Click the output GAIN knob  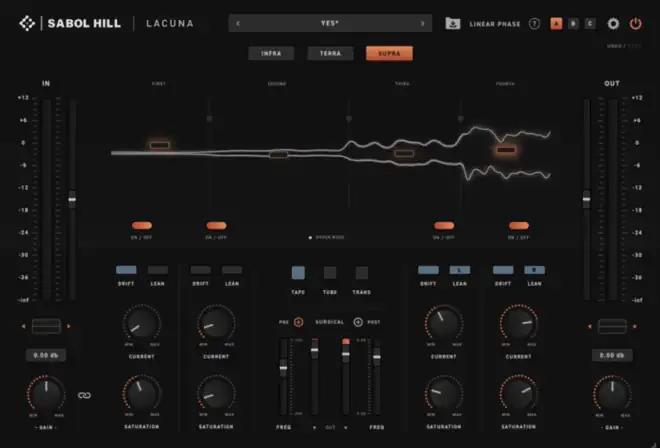612,394
